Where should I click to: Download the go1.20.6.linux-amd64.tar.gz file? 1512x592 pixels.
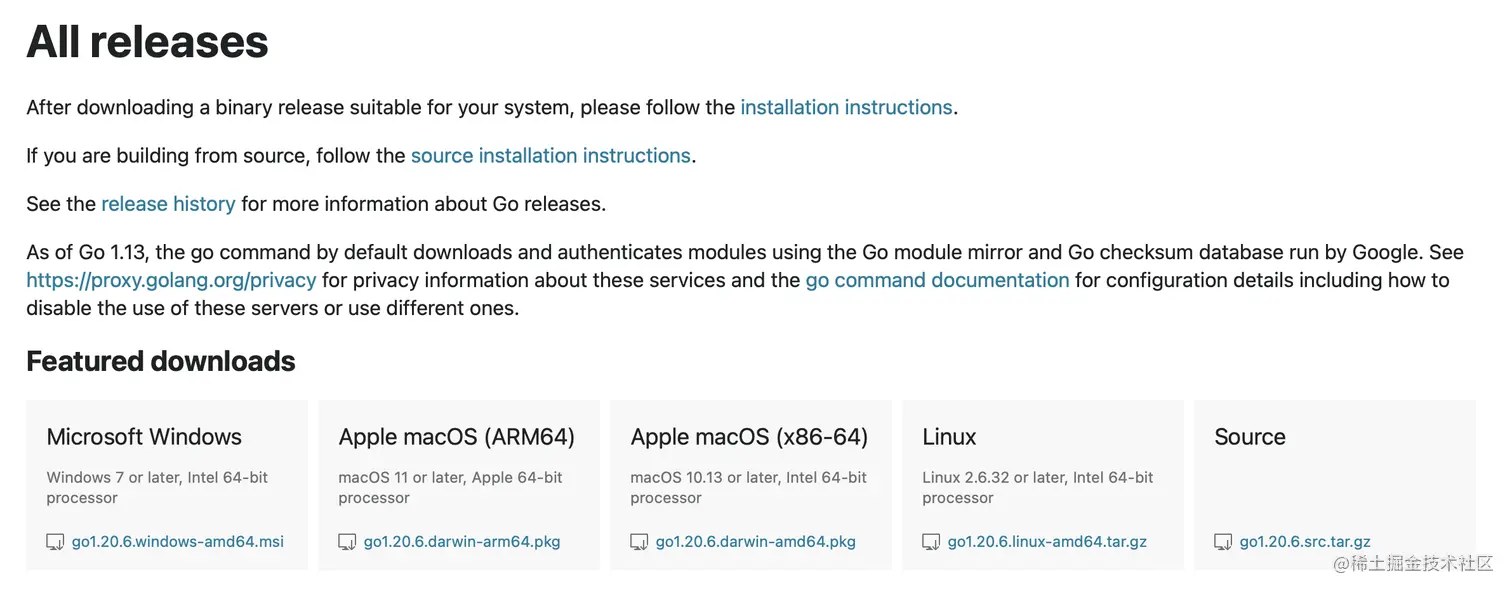pos(1047,542)
